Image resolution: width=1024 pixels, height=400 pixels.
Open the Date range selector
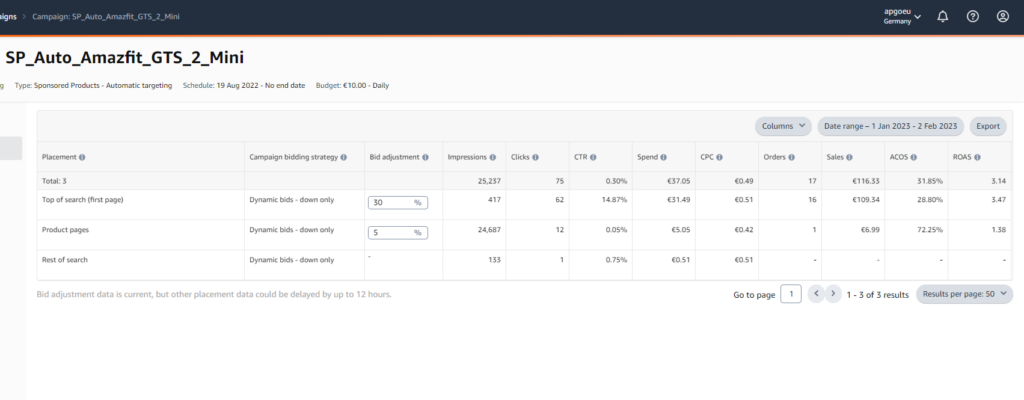coord(891,126)
